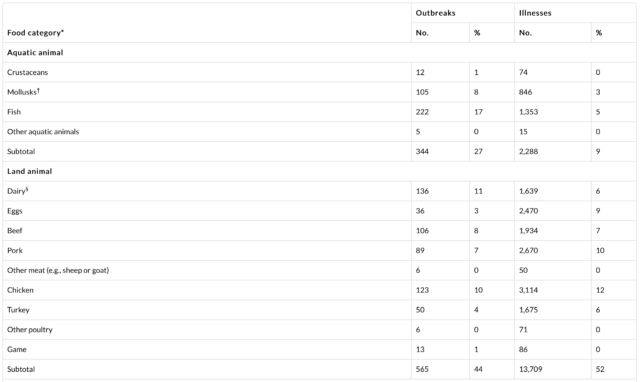Click the Food category column header

point(33,33)
